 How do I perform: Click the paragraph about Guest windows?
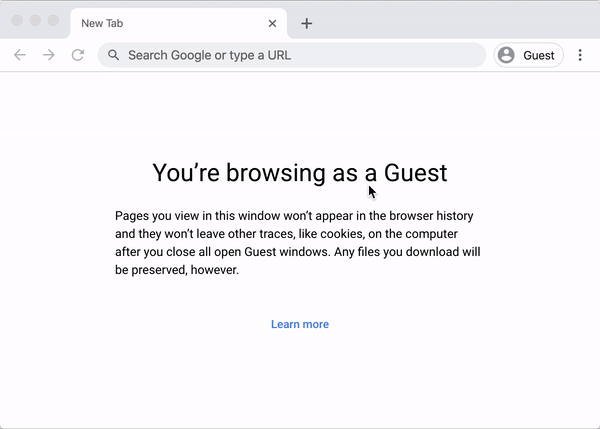(298, 243)
